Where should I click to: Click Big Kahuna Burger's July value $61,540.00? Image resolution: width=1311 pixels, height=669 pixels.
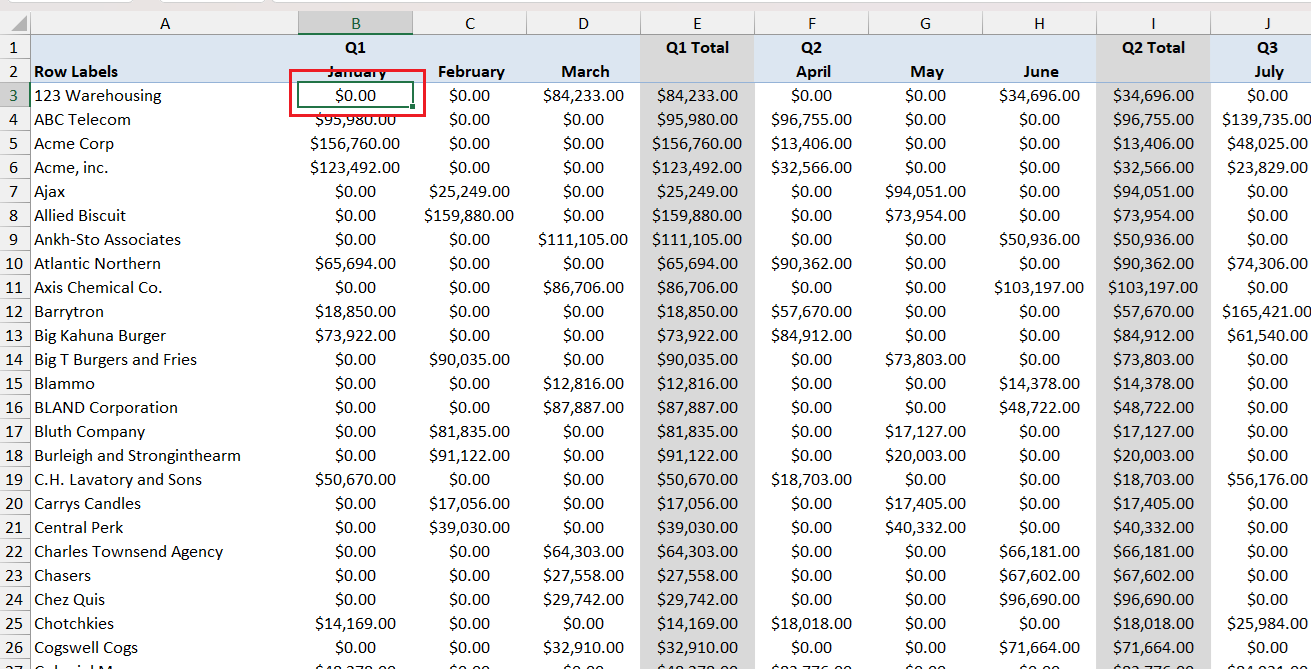tap(1267, 336)
